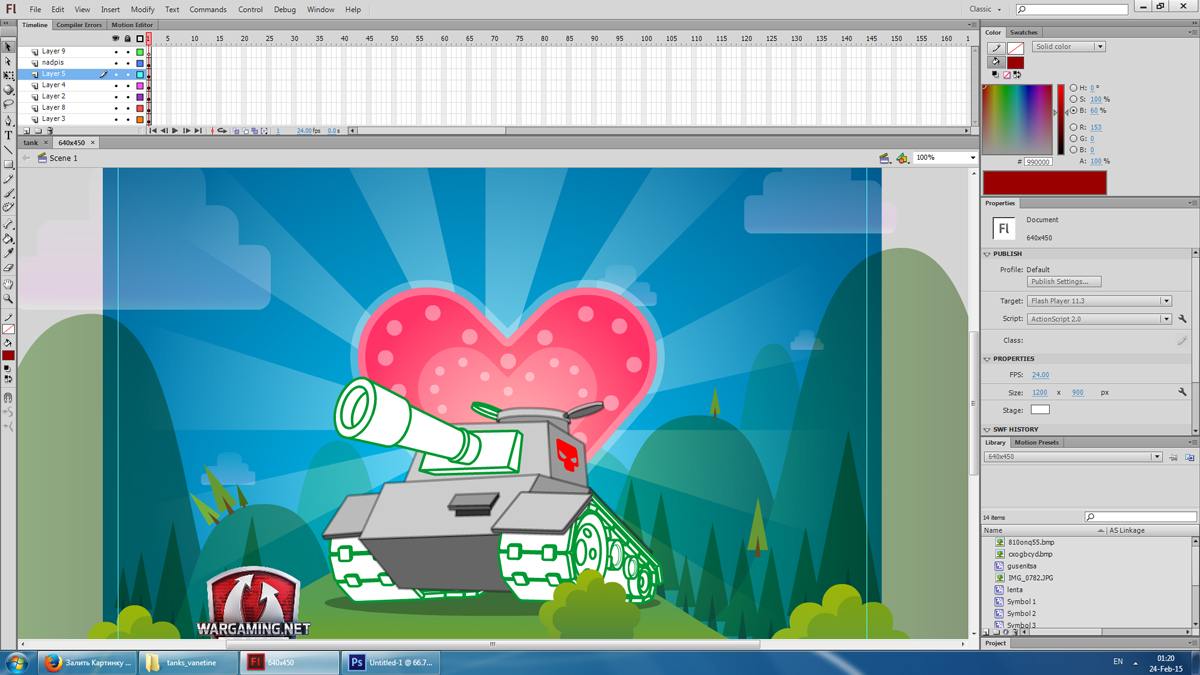Expand the SWF HISTORY section
The height and width of the screenshot is (675, 1200).
pos(987,430)
